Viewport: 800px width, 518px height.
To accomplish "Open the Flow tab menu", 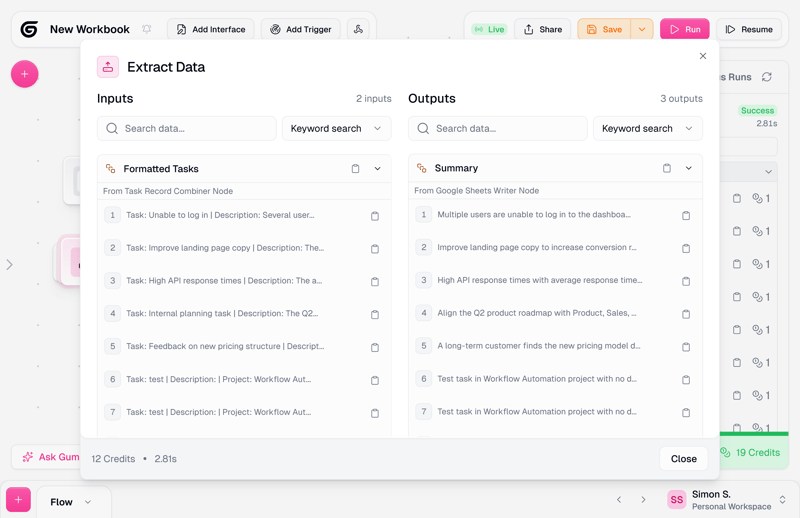I will click(88, 502).
